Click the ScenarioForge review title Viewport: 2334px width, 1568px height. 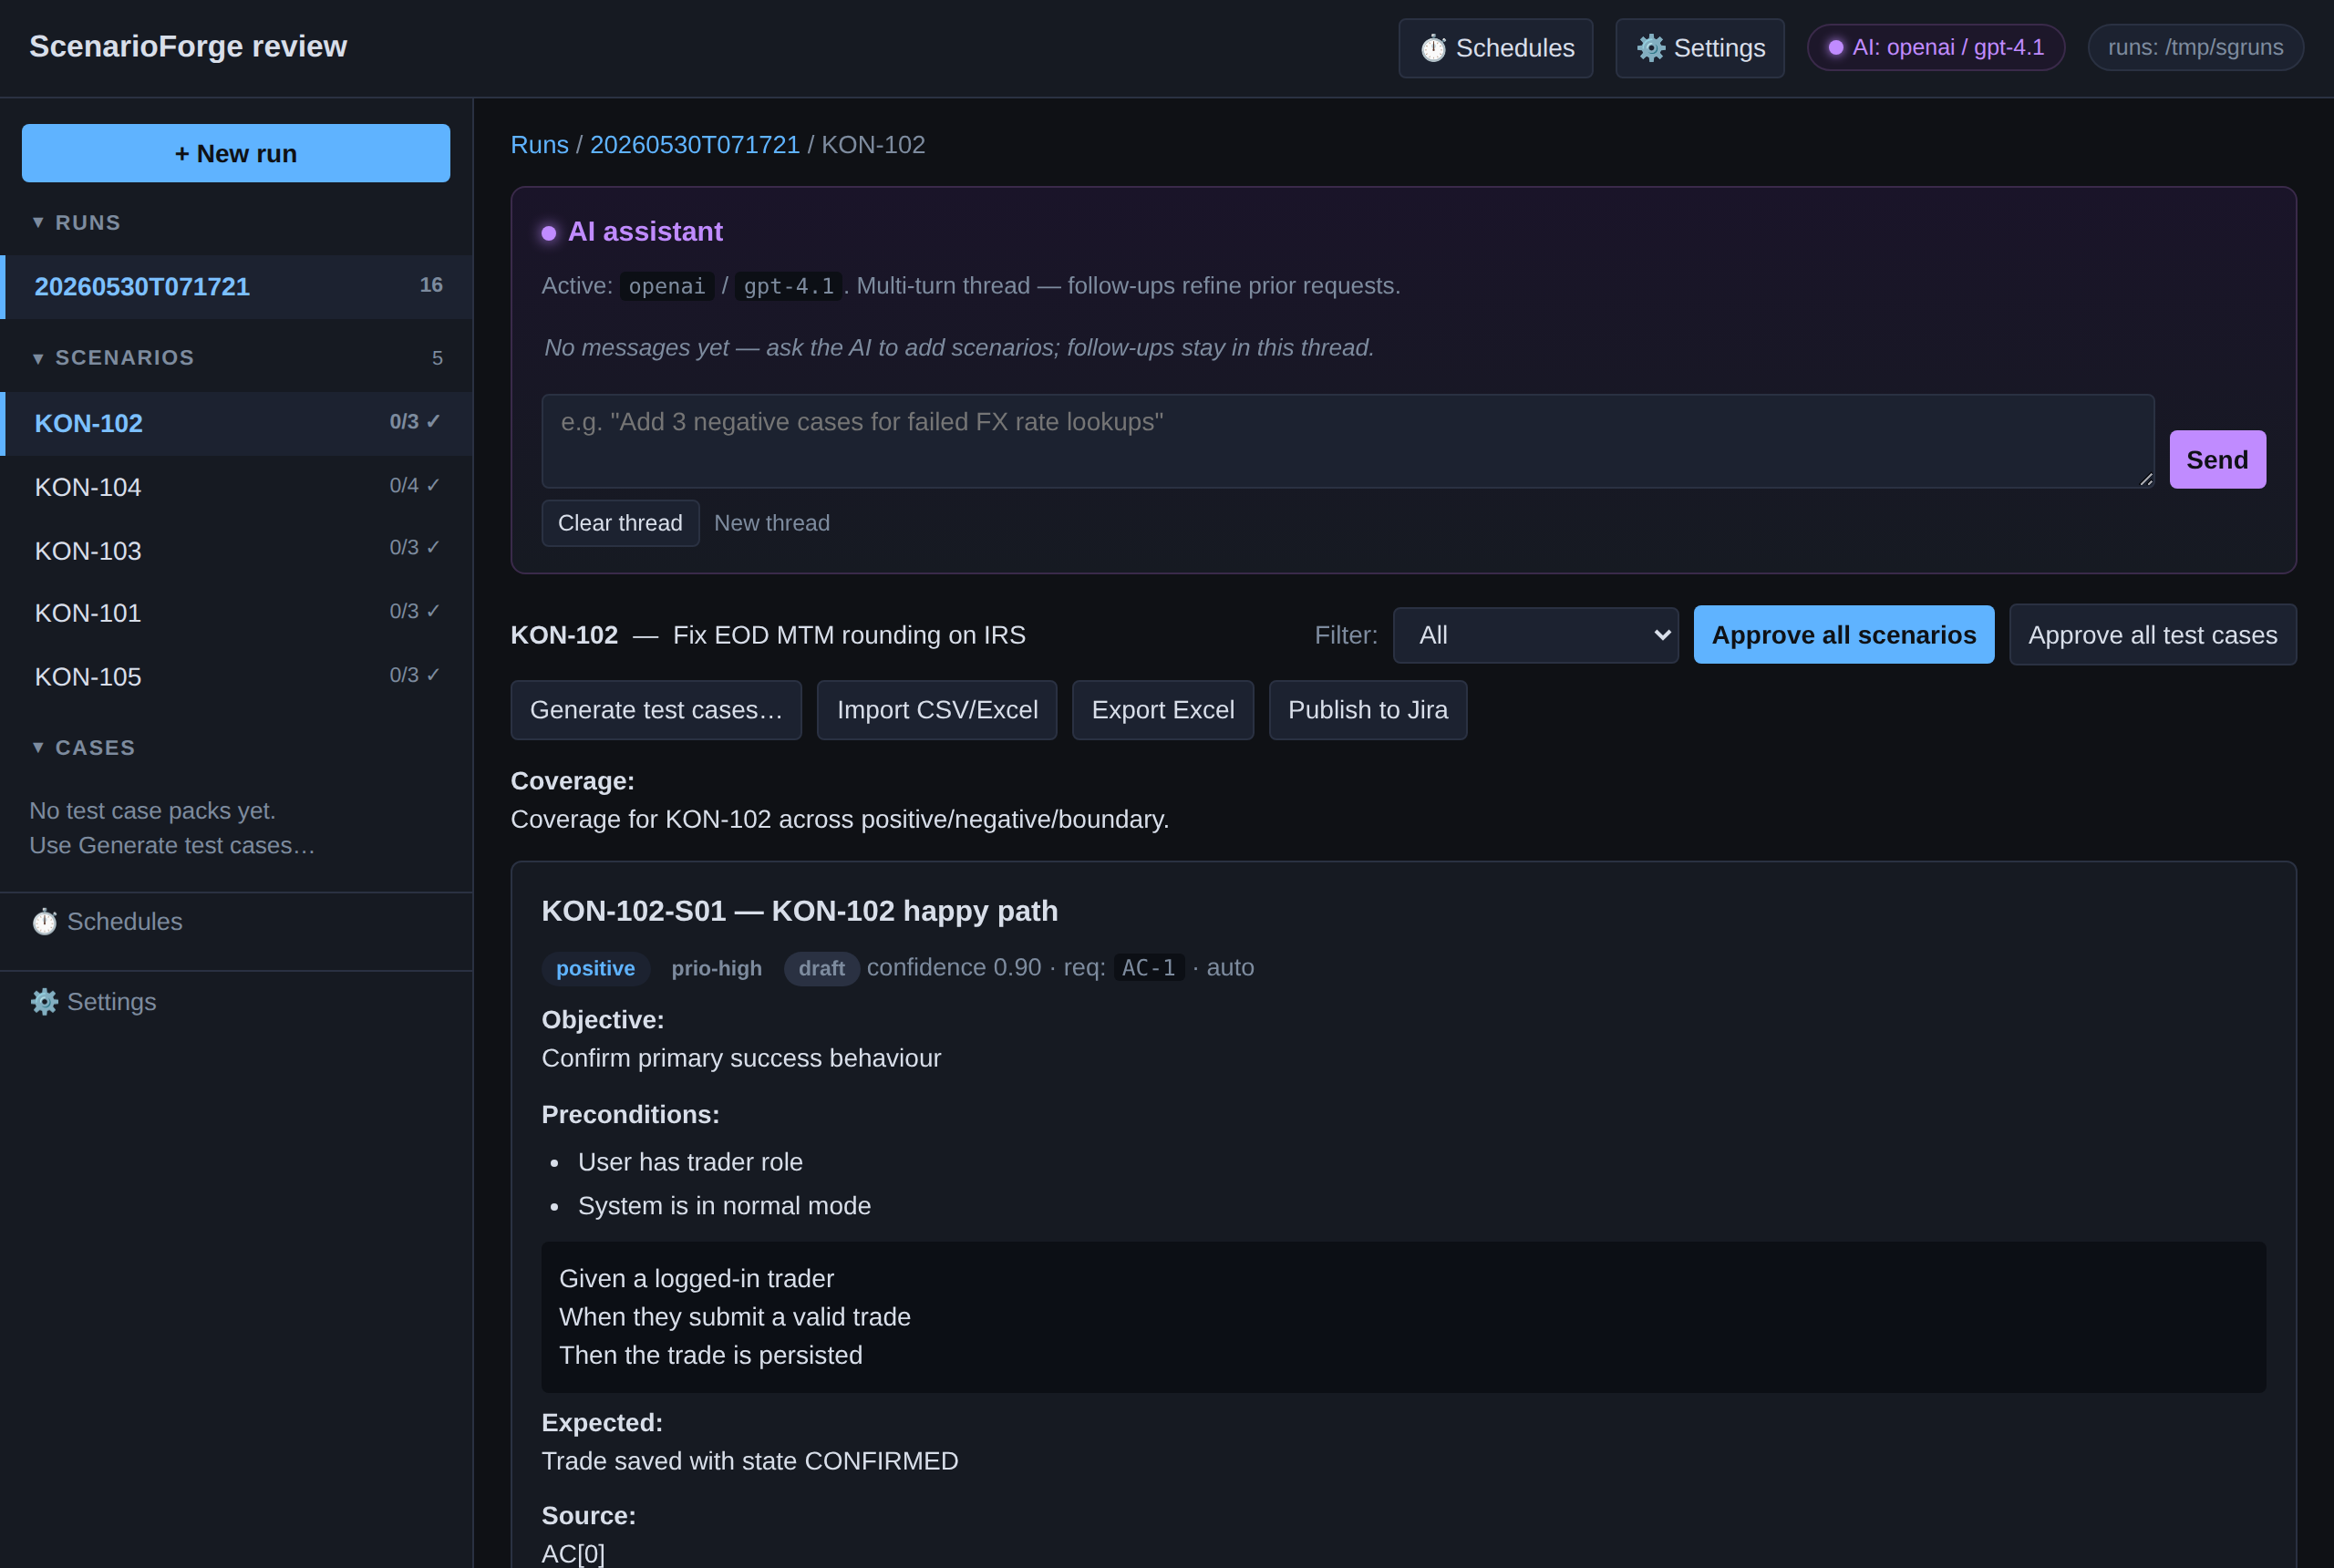point(188,46)
